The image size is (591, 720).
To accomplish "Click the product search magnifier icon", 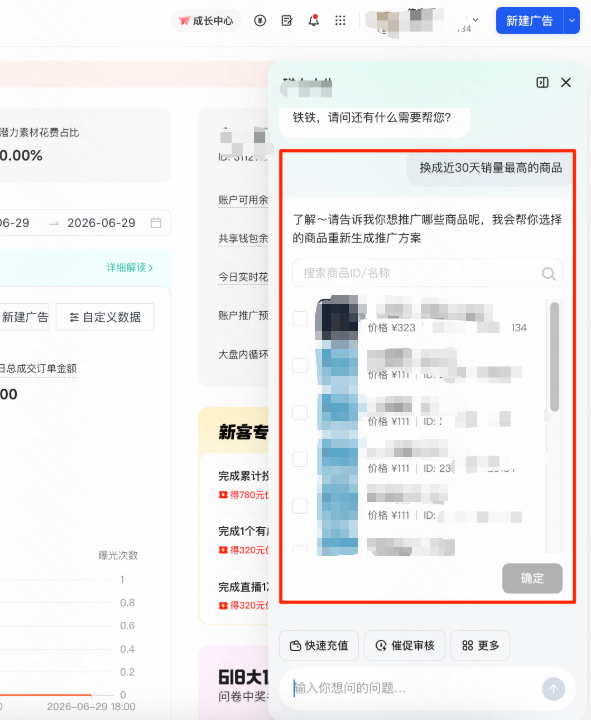I will 548,274.
